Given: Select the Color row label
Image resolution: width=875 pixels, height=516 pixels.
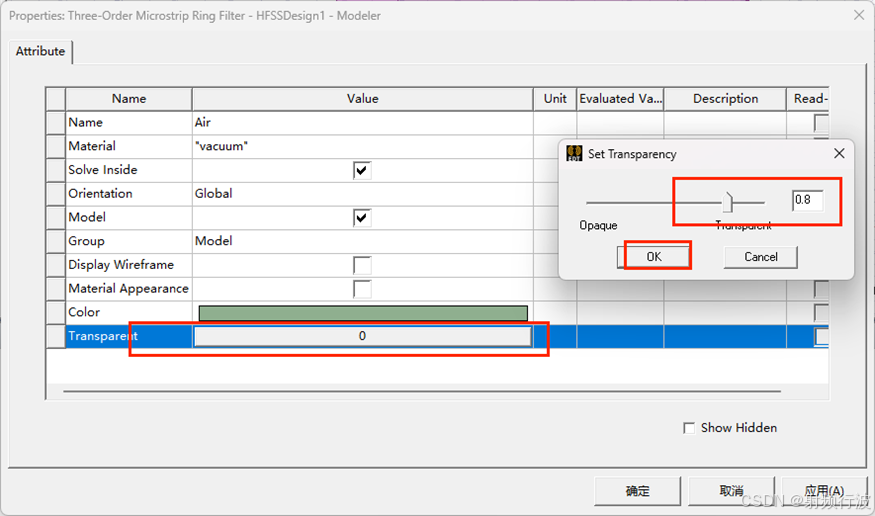Looking at the screenshot, I should [x=129, y=312].
